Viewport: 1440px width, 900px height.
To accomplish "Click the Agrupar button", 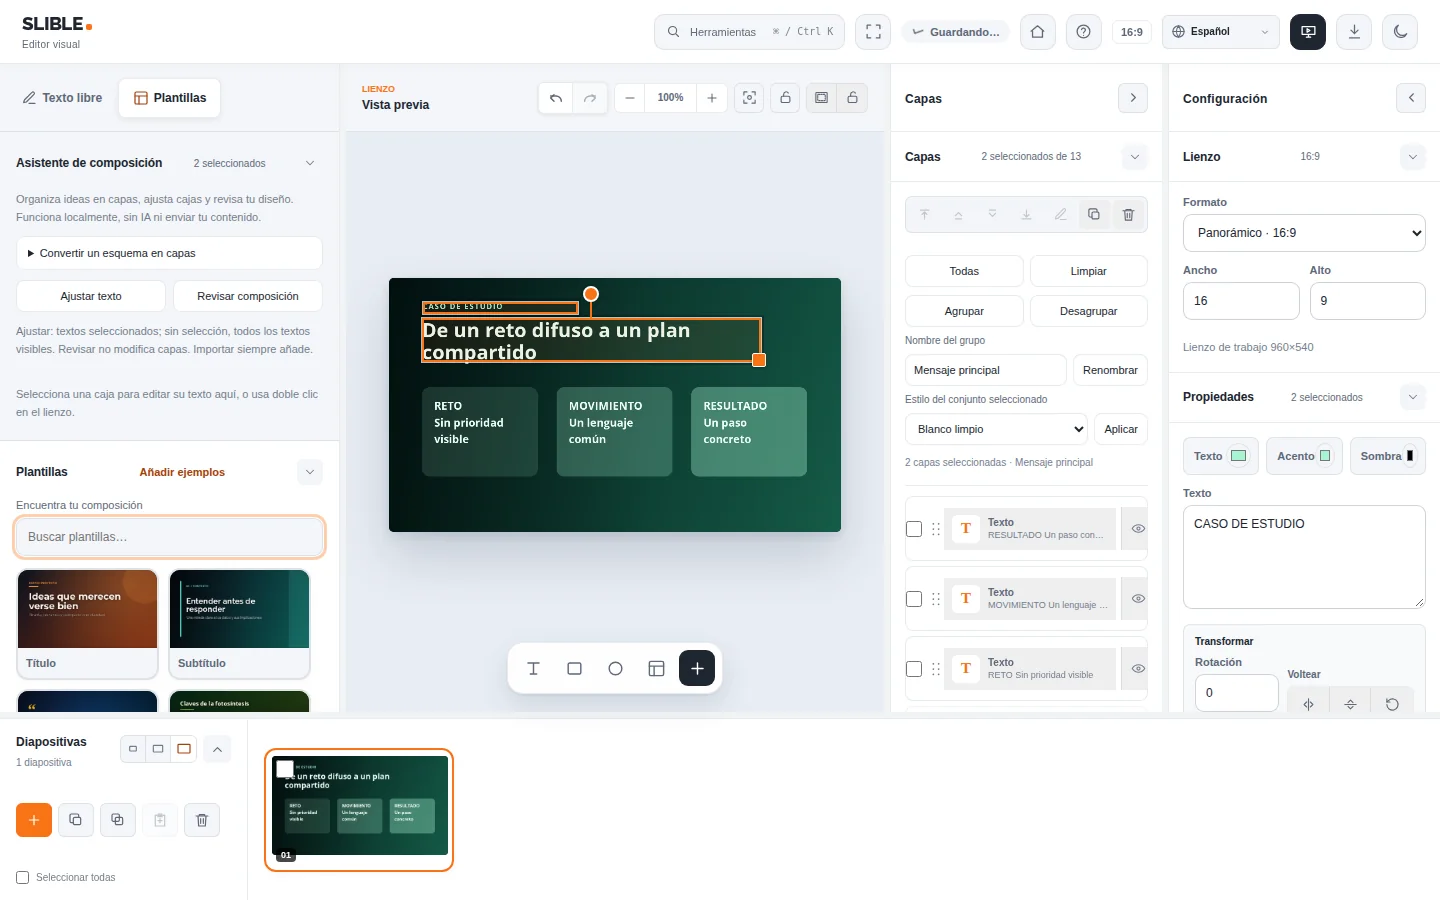I will tap(964, 311).
